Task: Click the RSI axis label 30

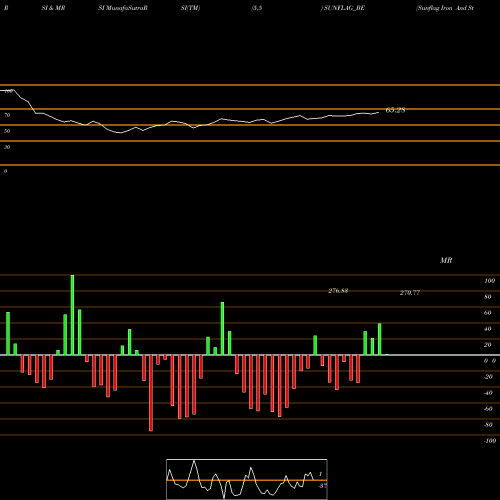Action: pyautogui.click(x=7, y=147)
